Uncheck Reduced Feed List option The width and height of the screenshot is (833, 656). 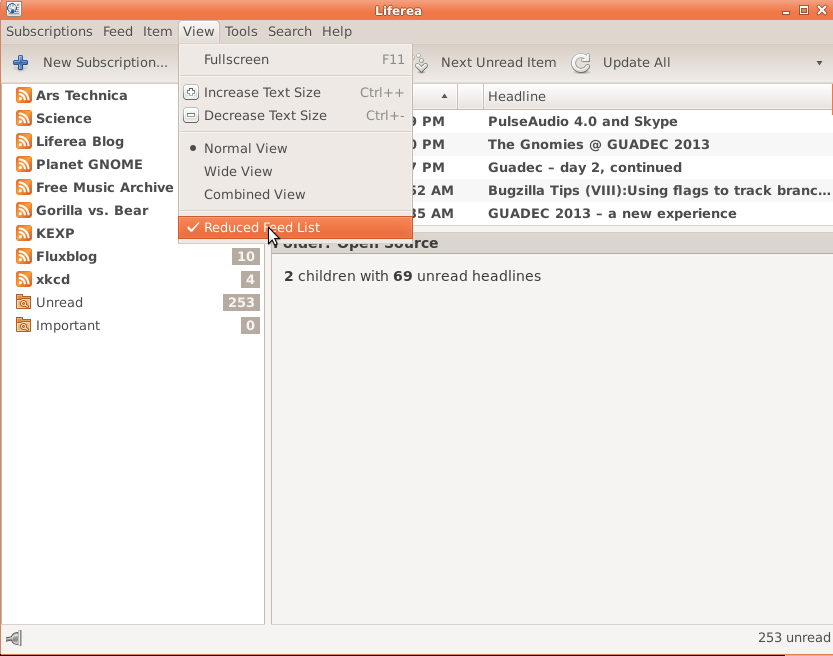point(261,228)
